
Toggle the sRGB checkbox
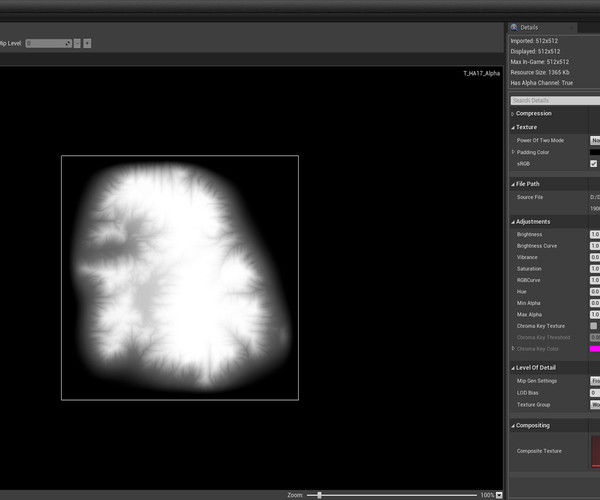pyautogui.click(x=594, y=163)
